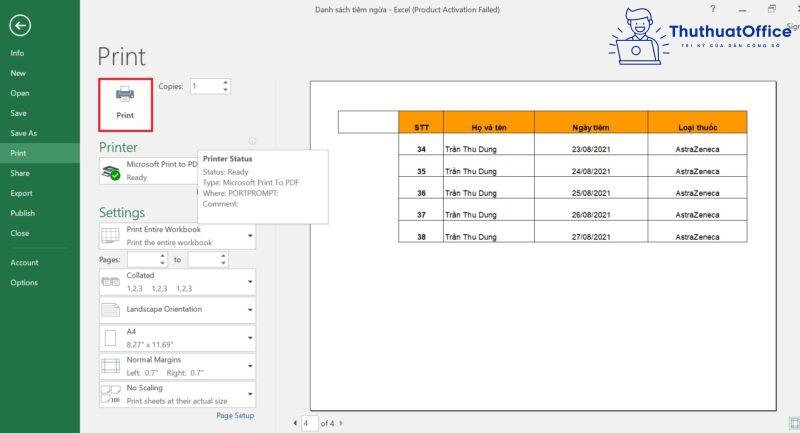The image size is (800, 433).
Task: Click AstraZeneca in row 36
Action: [697, 193]
